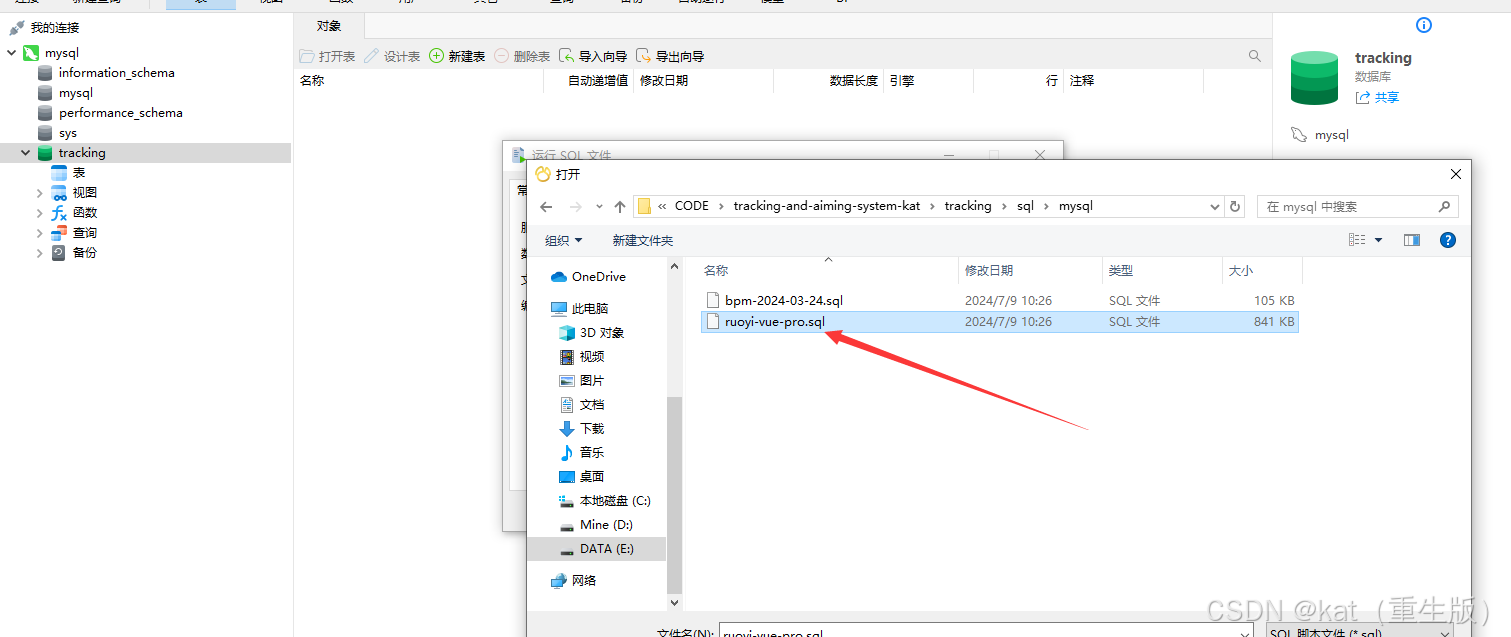Click the info icon at top right
Image resolution: width=1511 pixels, height=637 pixels.
1423,25
